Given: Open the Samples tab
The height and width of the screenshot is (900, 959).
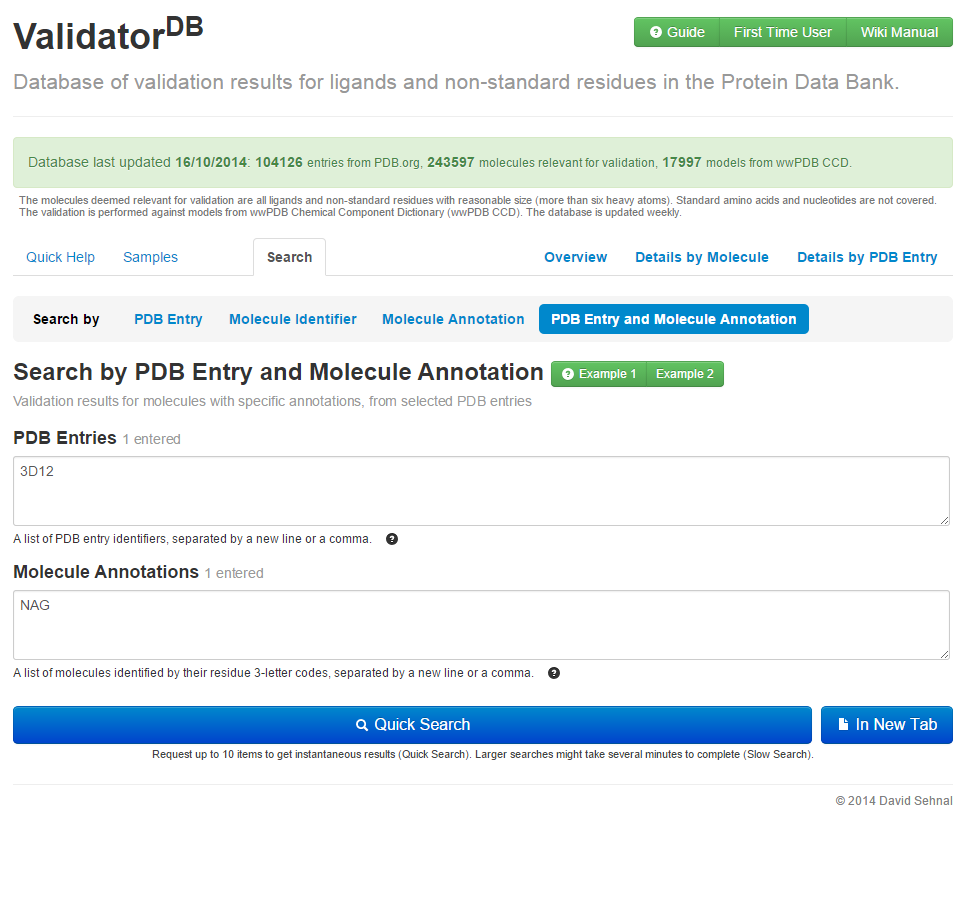Looking at the screenshot, I should [150, 257].
